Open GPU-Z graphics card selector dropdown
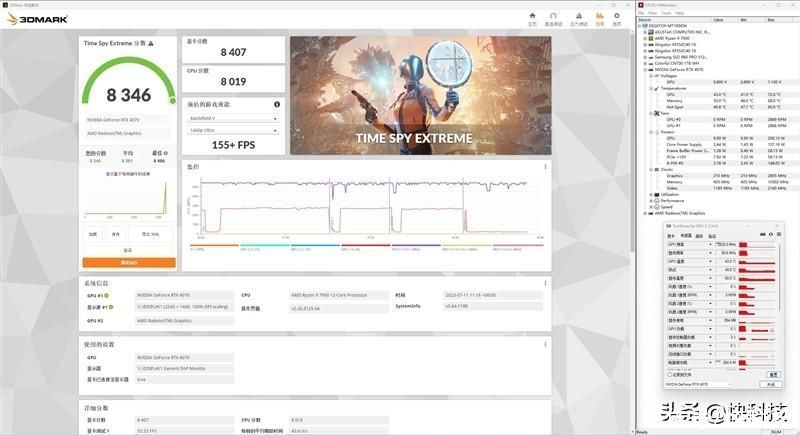 pos(698,384)
